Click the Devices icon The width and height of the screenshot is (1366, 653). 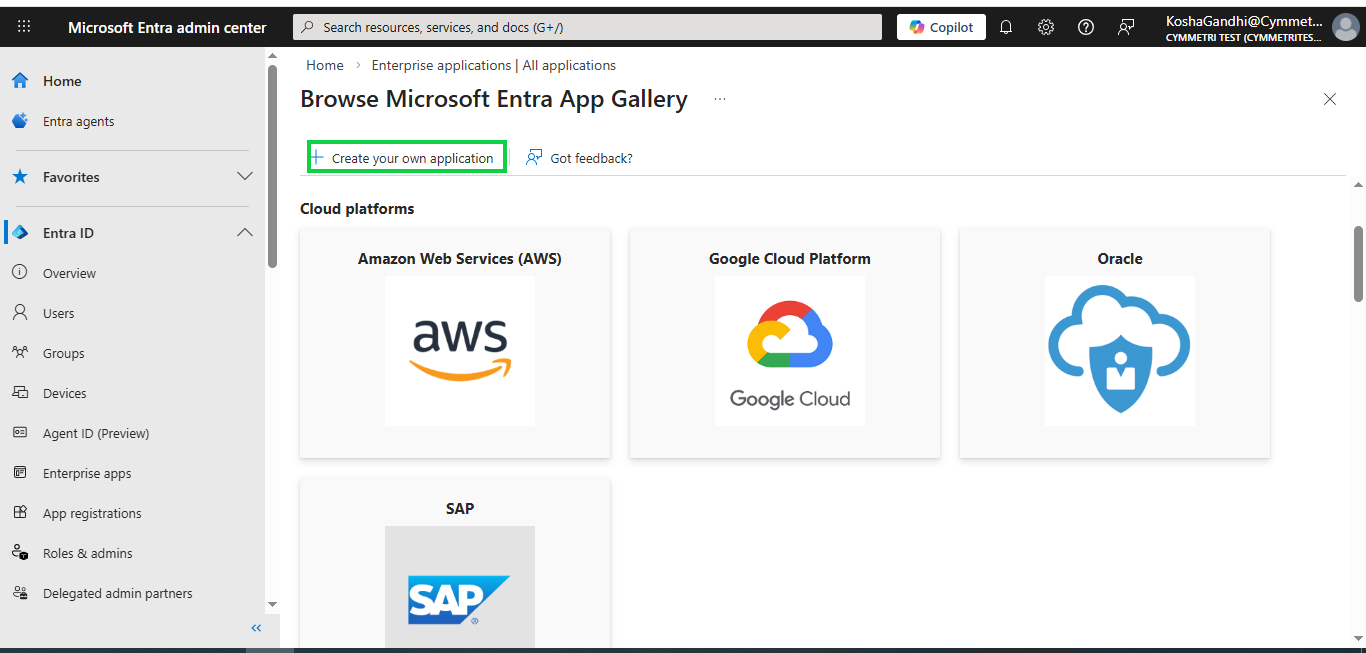click(20, 392)
